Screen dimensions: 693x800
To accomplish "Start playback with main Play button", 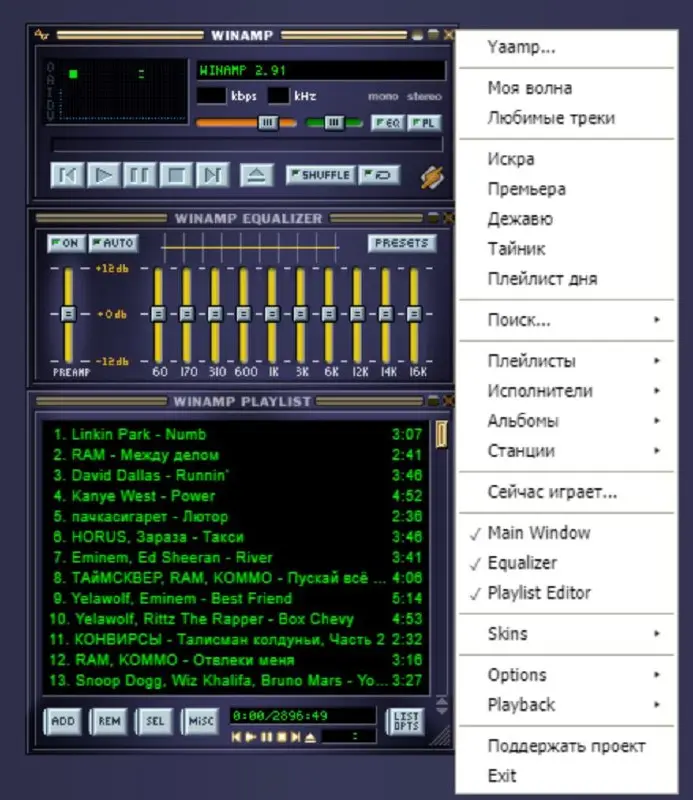I will coord(104,176).
